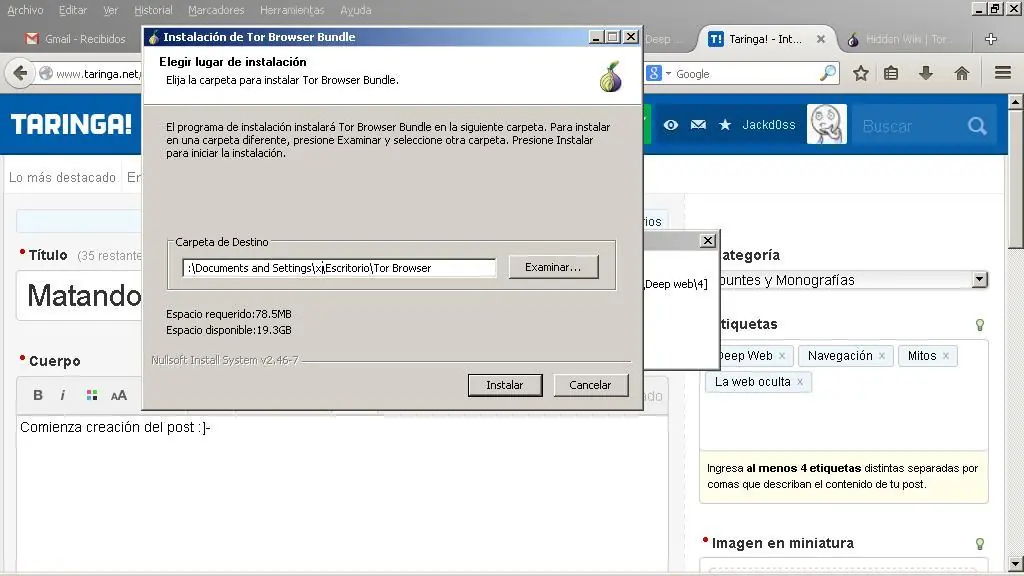Open the Editar menu
This screenshot has width=1024, height=576.
point(72,10)
